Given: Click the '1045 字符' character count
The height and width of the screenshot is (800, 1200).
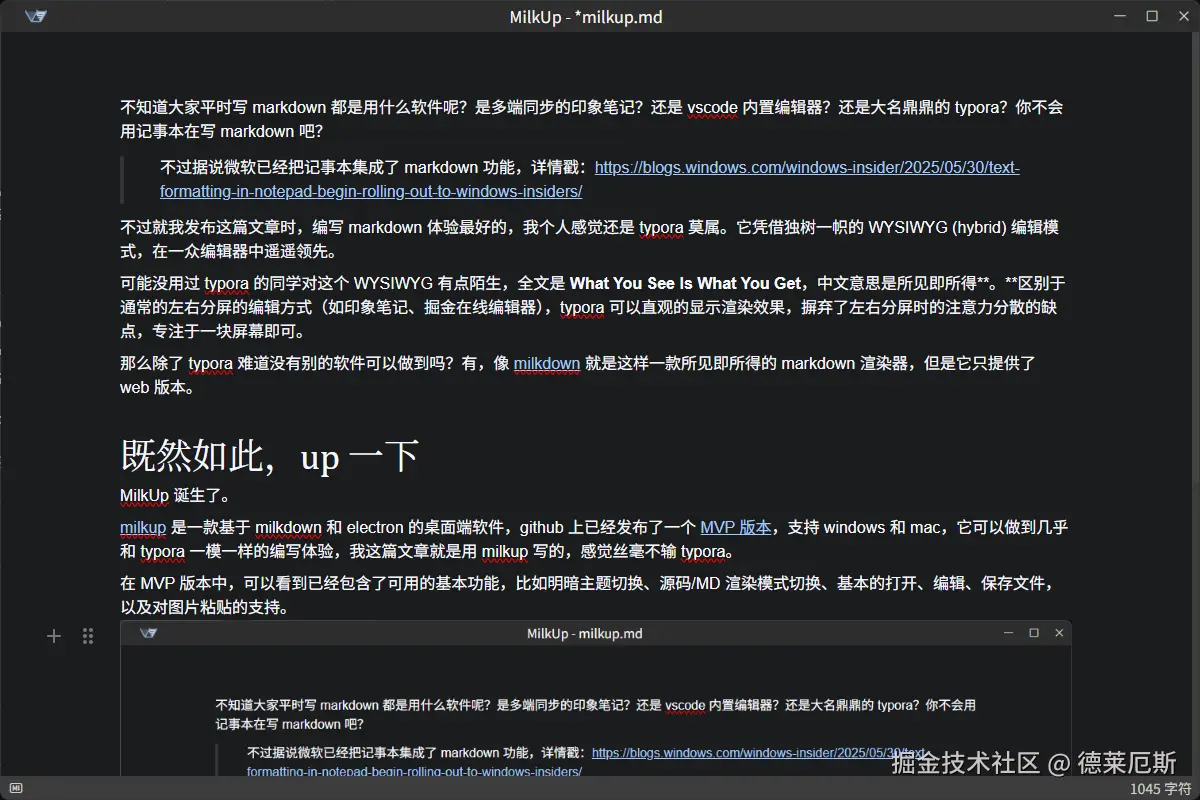Looking at the screenshot, I should [1160, 788].
